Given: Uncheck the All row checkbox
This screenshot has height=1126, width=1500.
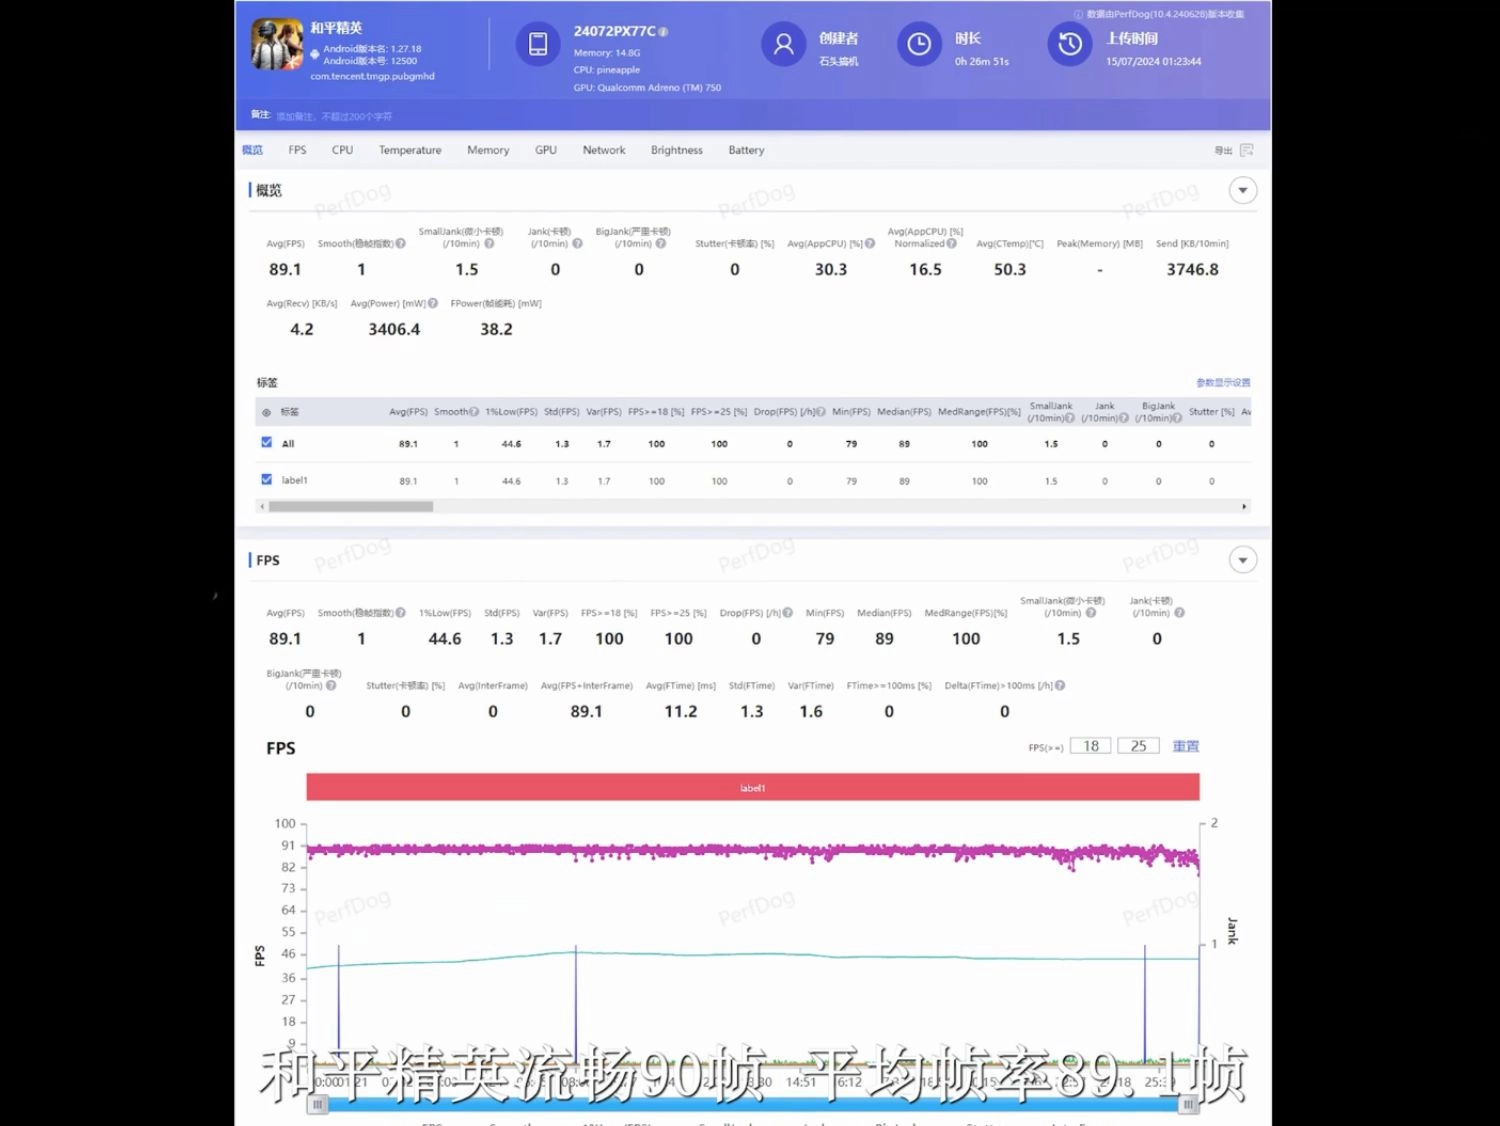Looking at the screenshot, I should coord(267,443).
